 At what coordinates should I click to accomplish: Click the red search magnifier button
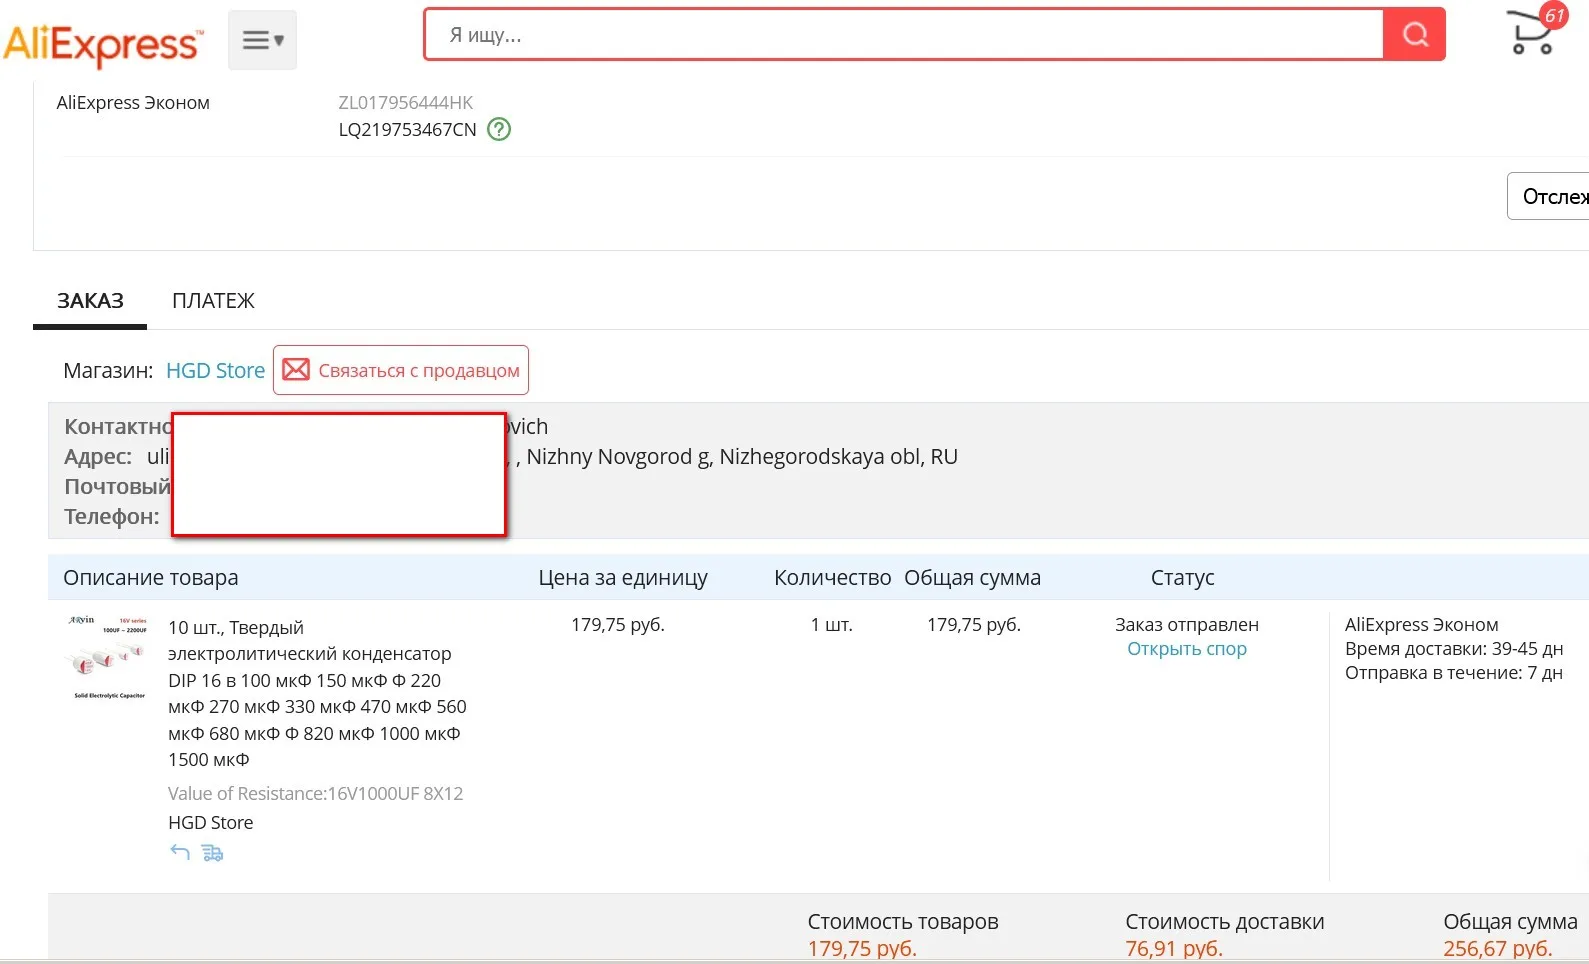pos(1414,35)
